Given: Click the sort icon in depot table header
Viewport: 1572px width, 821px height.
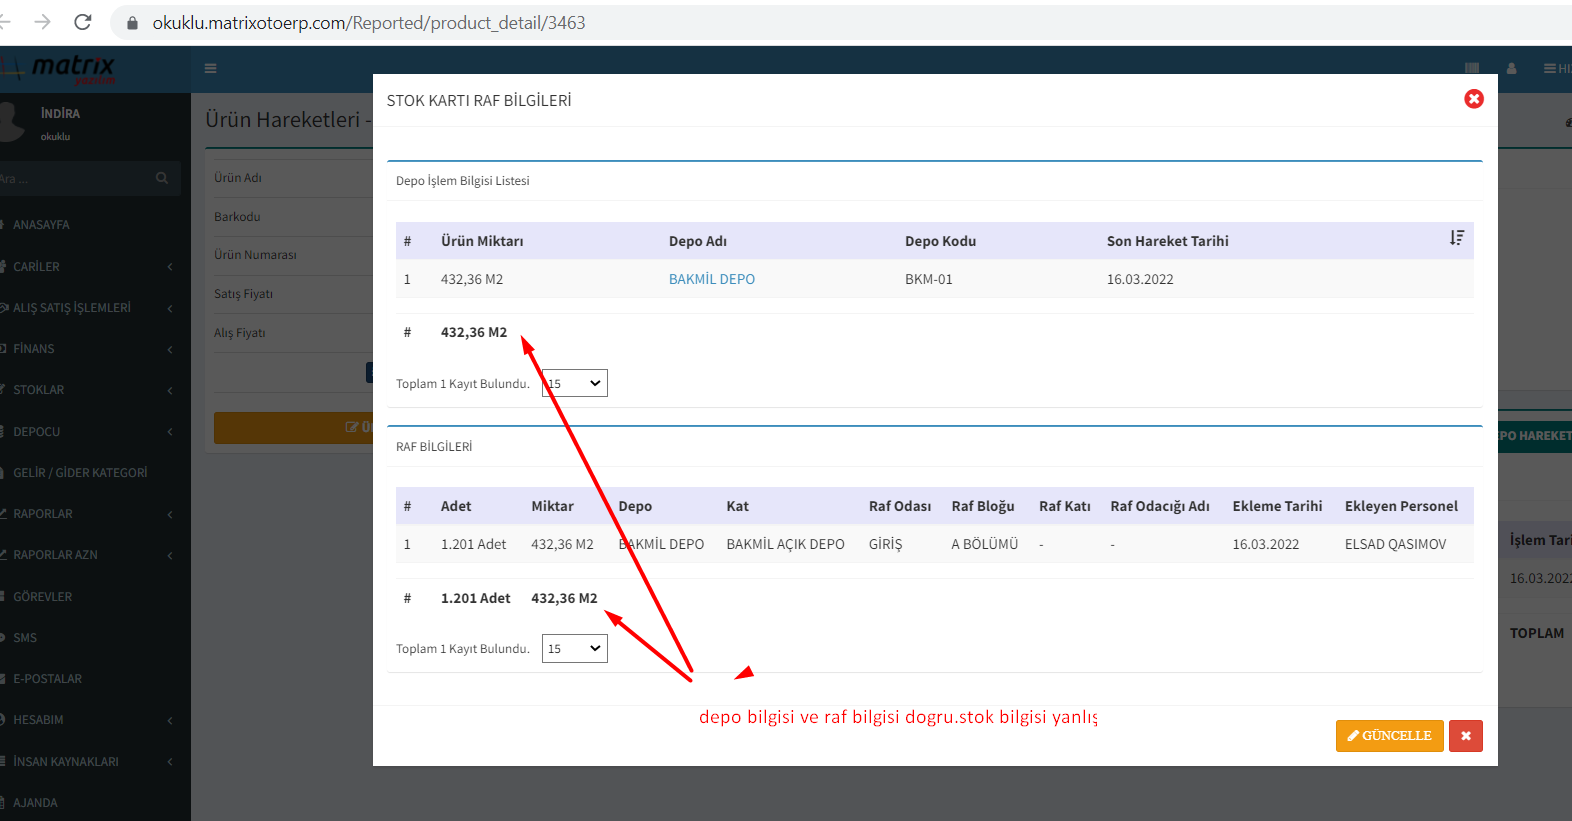Looking at the screenshot, I should (x=1456, y=238).
